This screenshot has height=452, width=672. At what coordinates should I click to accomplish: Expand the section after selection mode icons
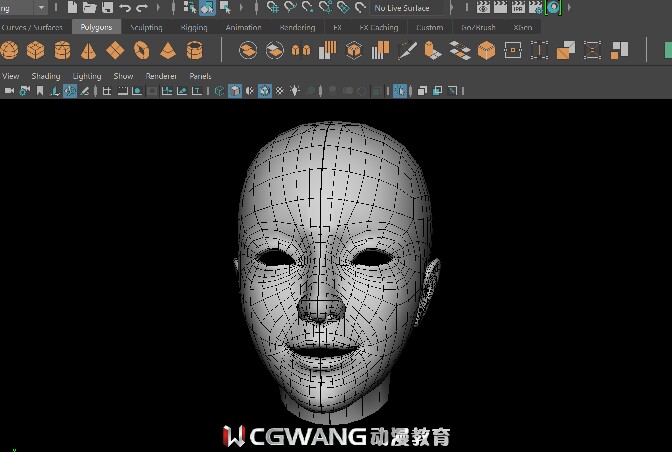tap(241, 7)
